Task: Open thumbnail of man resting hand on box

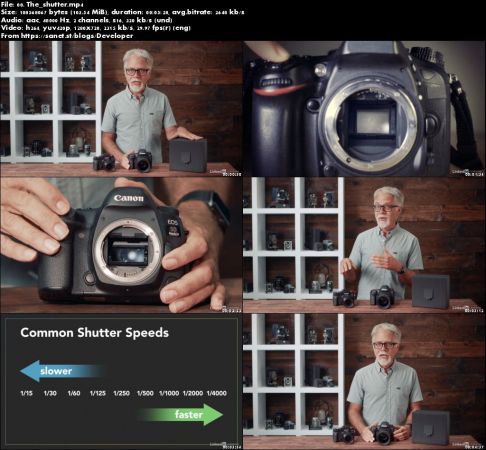Action: pyautogui.click(x=121, y=109)
